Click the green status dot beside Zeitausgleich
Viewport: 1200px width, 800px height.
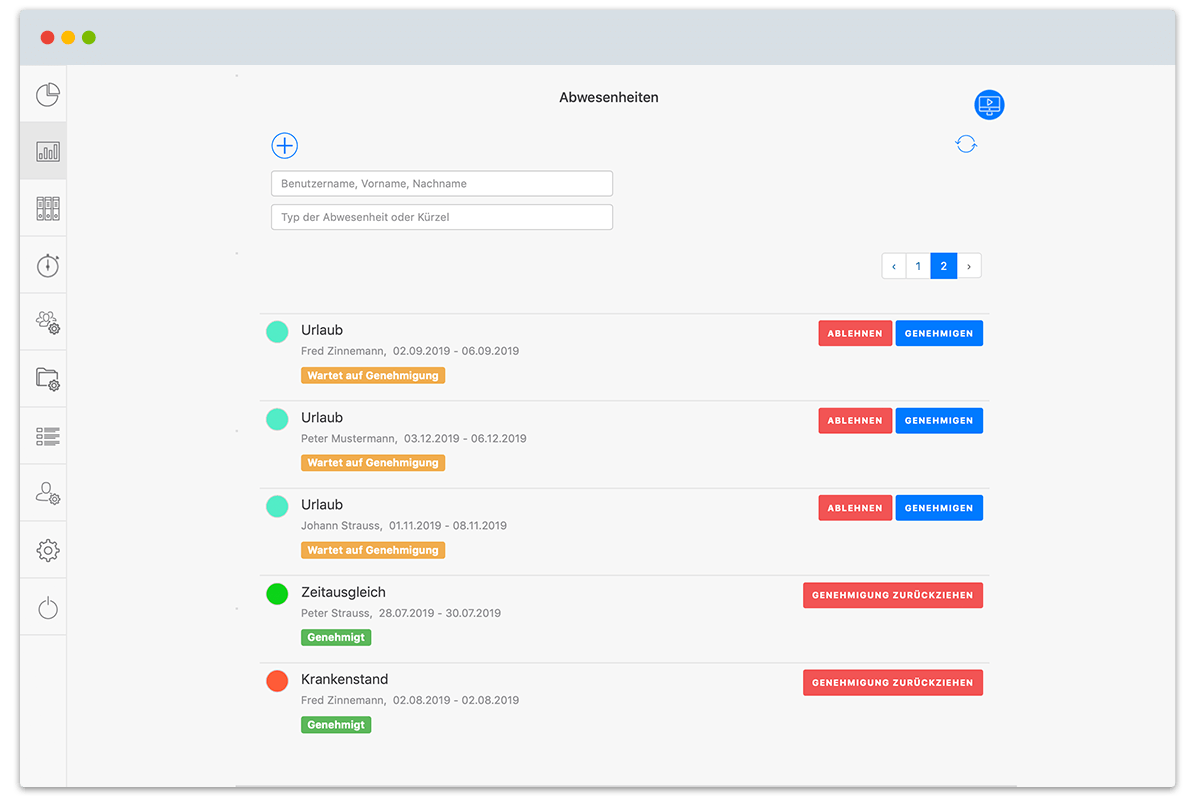[x=277, y=593]
